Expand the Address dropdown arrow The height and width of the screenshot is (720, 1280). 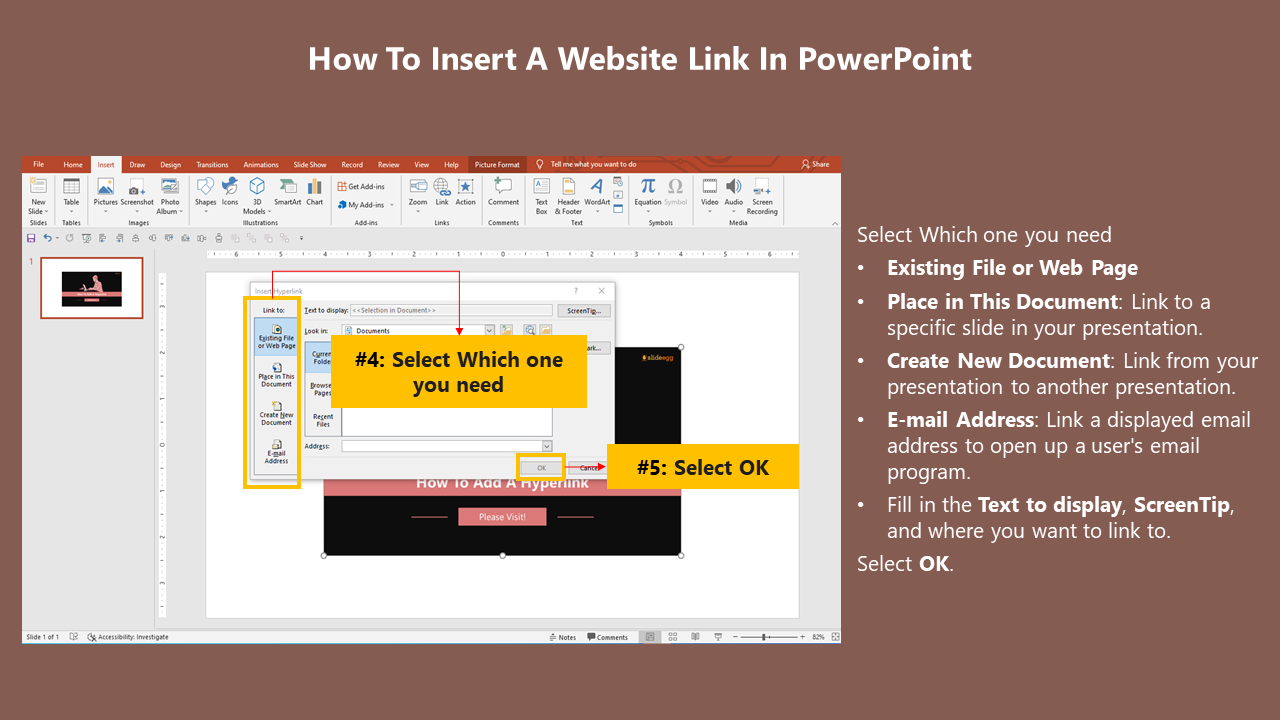[547, 446]
